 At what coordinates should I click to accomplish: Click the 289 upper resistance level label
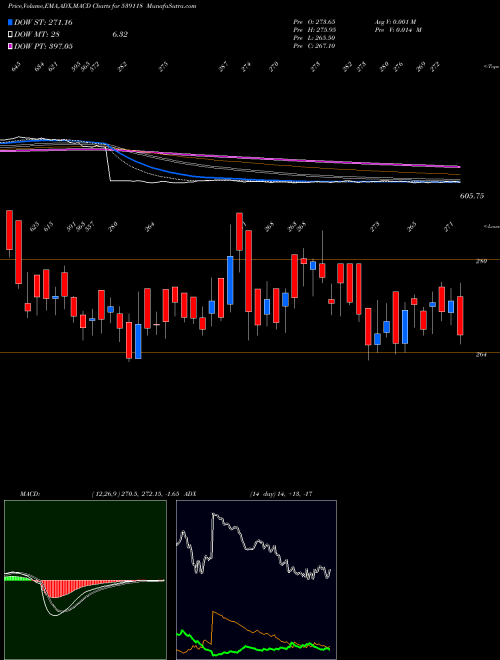click(x=481, y=261)
